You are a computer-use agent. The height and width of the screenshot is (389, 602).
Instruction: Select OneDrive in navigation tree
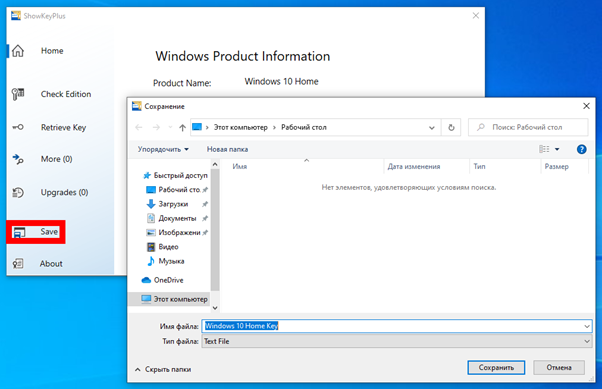pos(162,280)
